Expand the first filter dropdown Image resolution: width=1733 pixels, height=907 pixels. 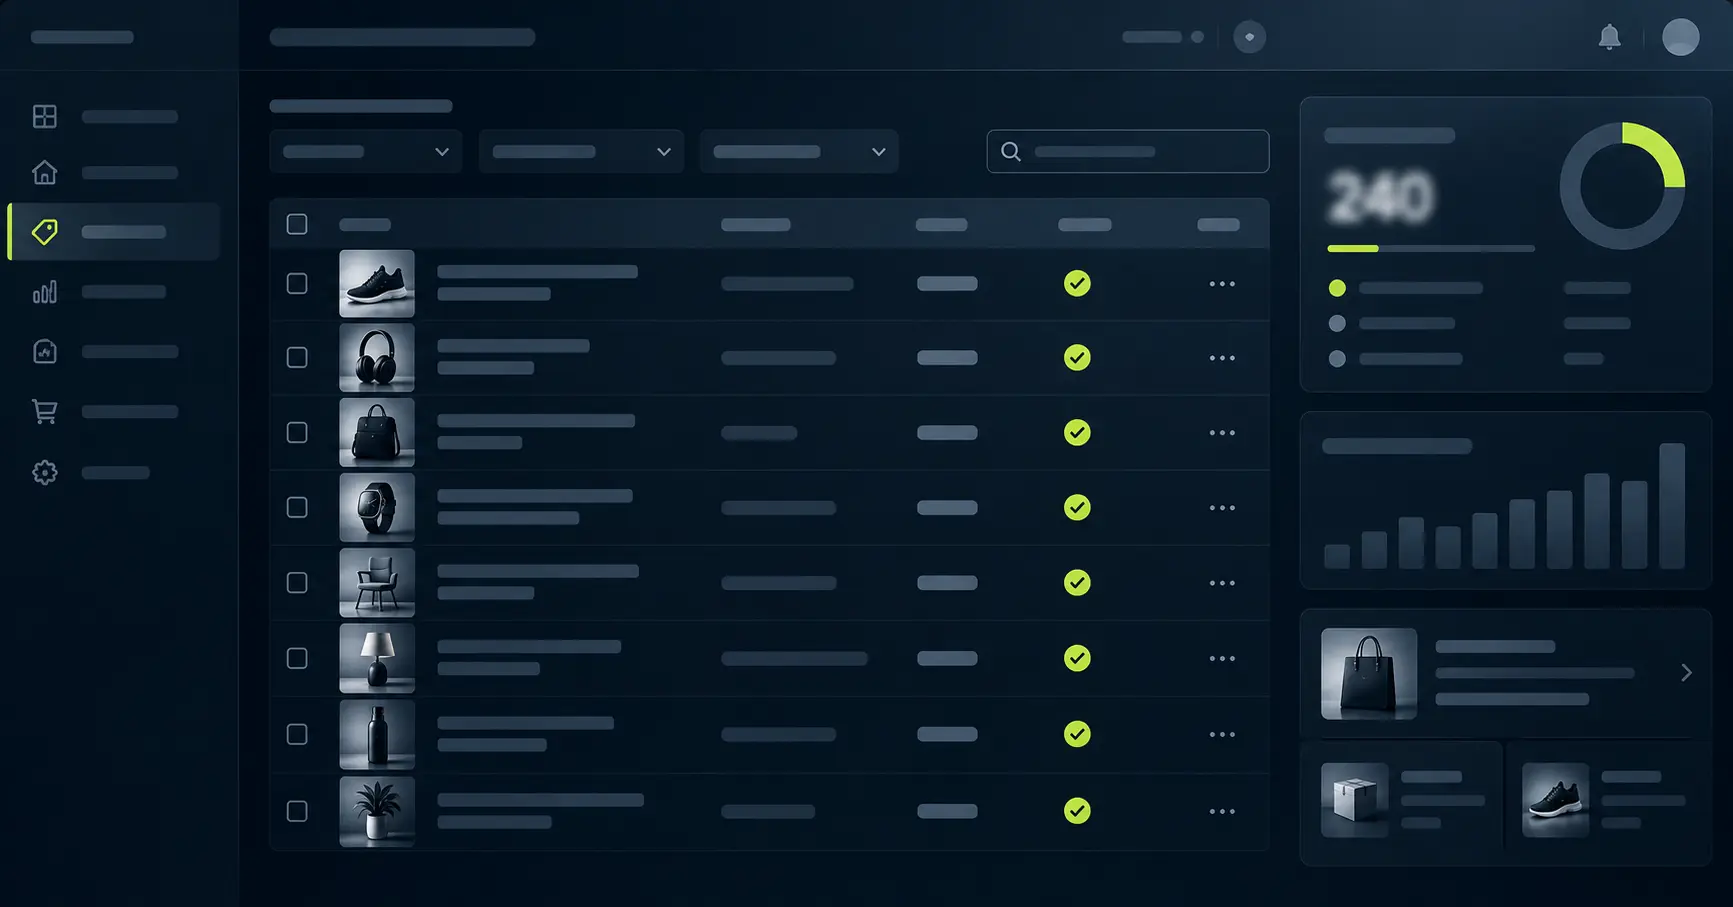pyautogui.click(x=365, y=152)
